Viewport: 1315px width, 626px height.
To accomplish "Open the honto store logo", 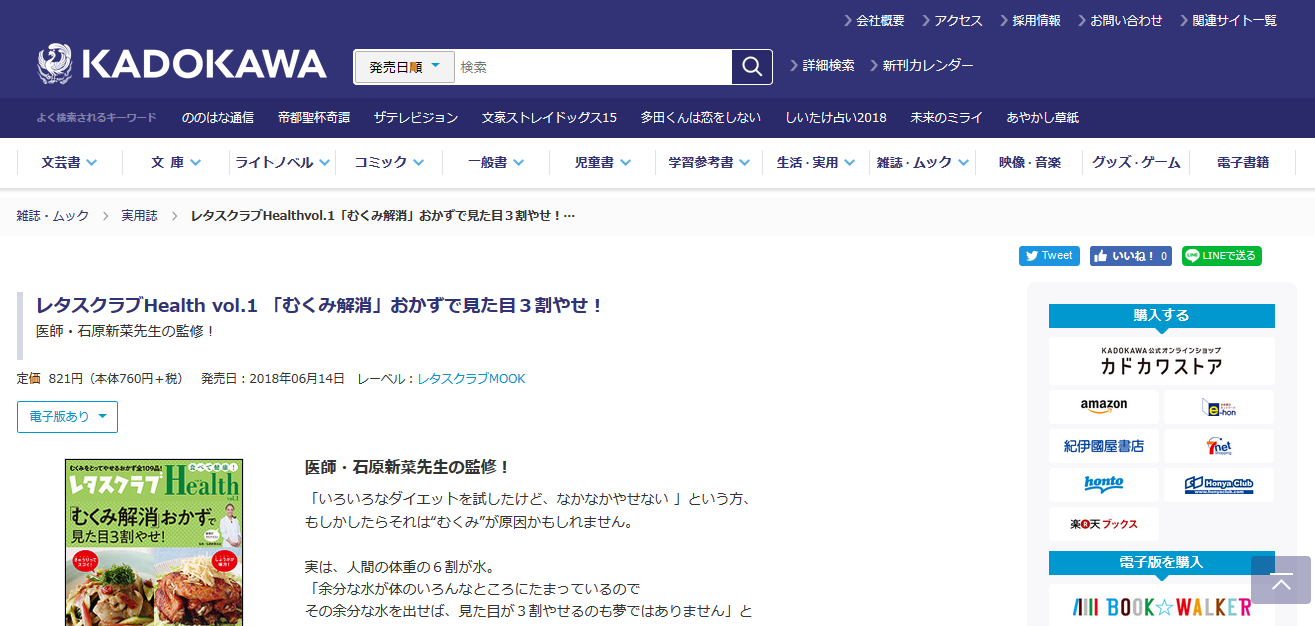I will [1104, 485].
